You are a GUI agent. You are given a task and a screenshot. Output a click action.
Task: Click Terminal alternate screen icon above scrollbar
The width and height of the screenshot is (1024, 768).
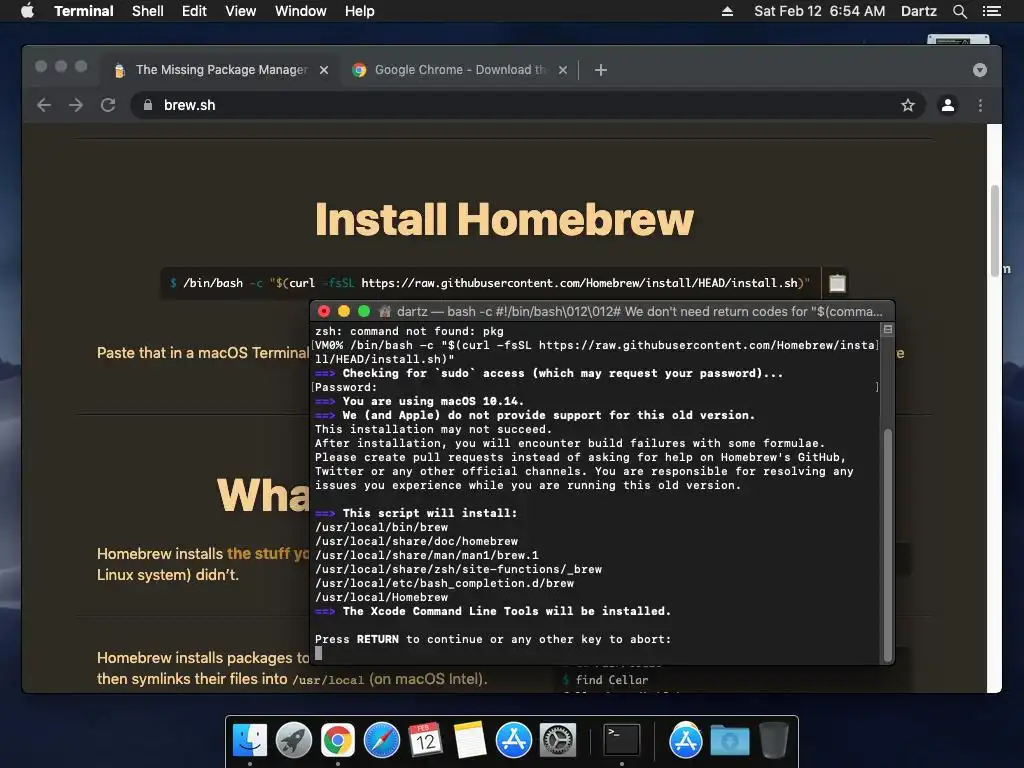pyautogui.click(x=888, y=329)
